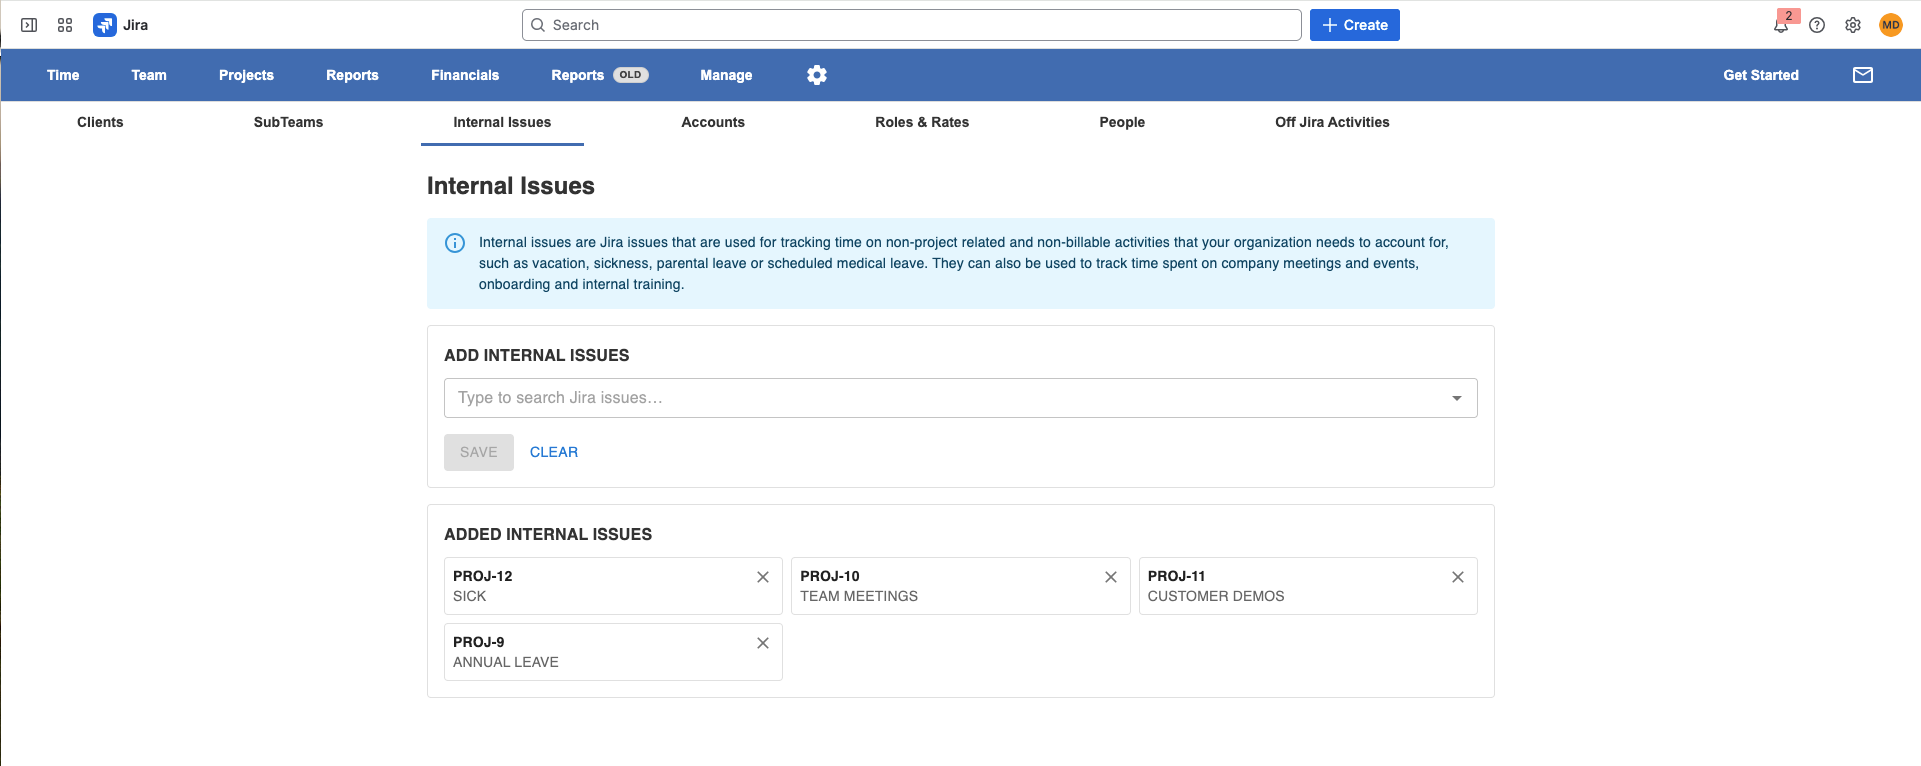Open Jira settings gear in top bar
The image size is (1921, 766).
[1853, 25]
